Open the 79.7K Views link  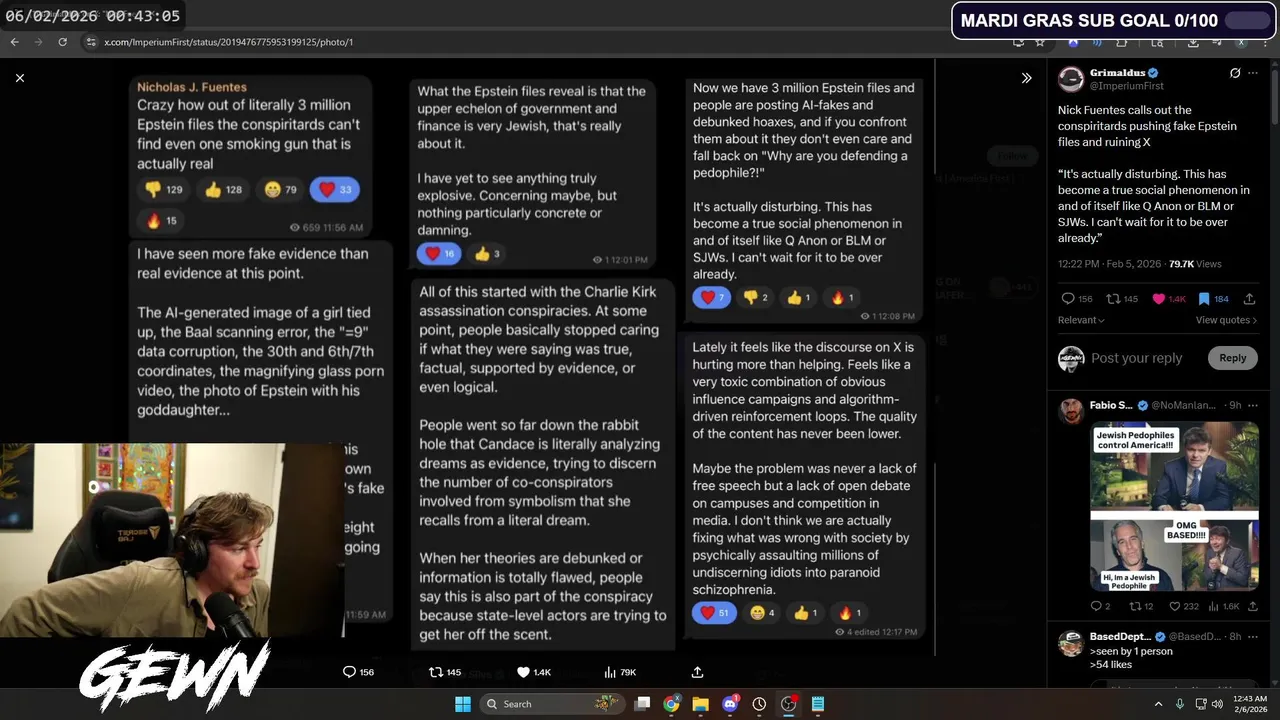[x=1195, y=264]
